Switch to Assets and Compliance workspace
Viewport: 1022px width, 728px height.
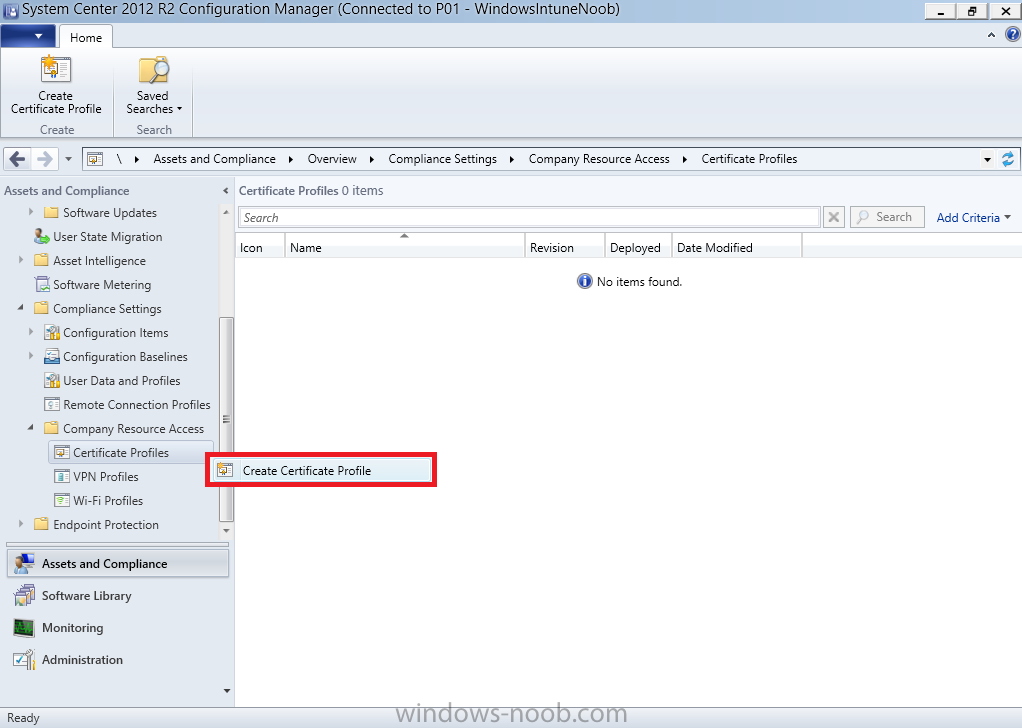point(118,564)
